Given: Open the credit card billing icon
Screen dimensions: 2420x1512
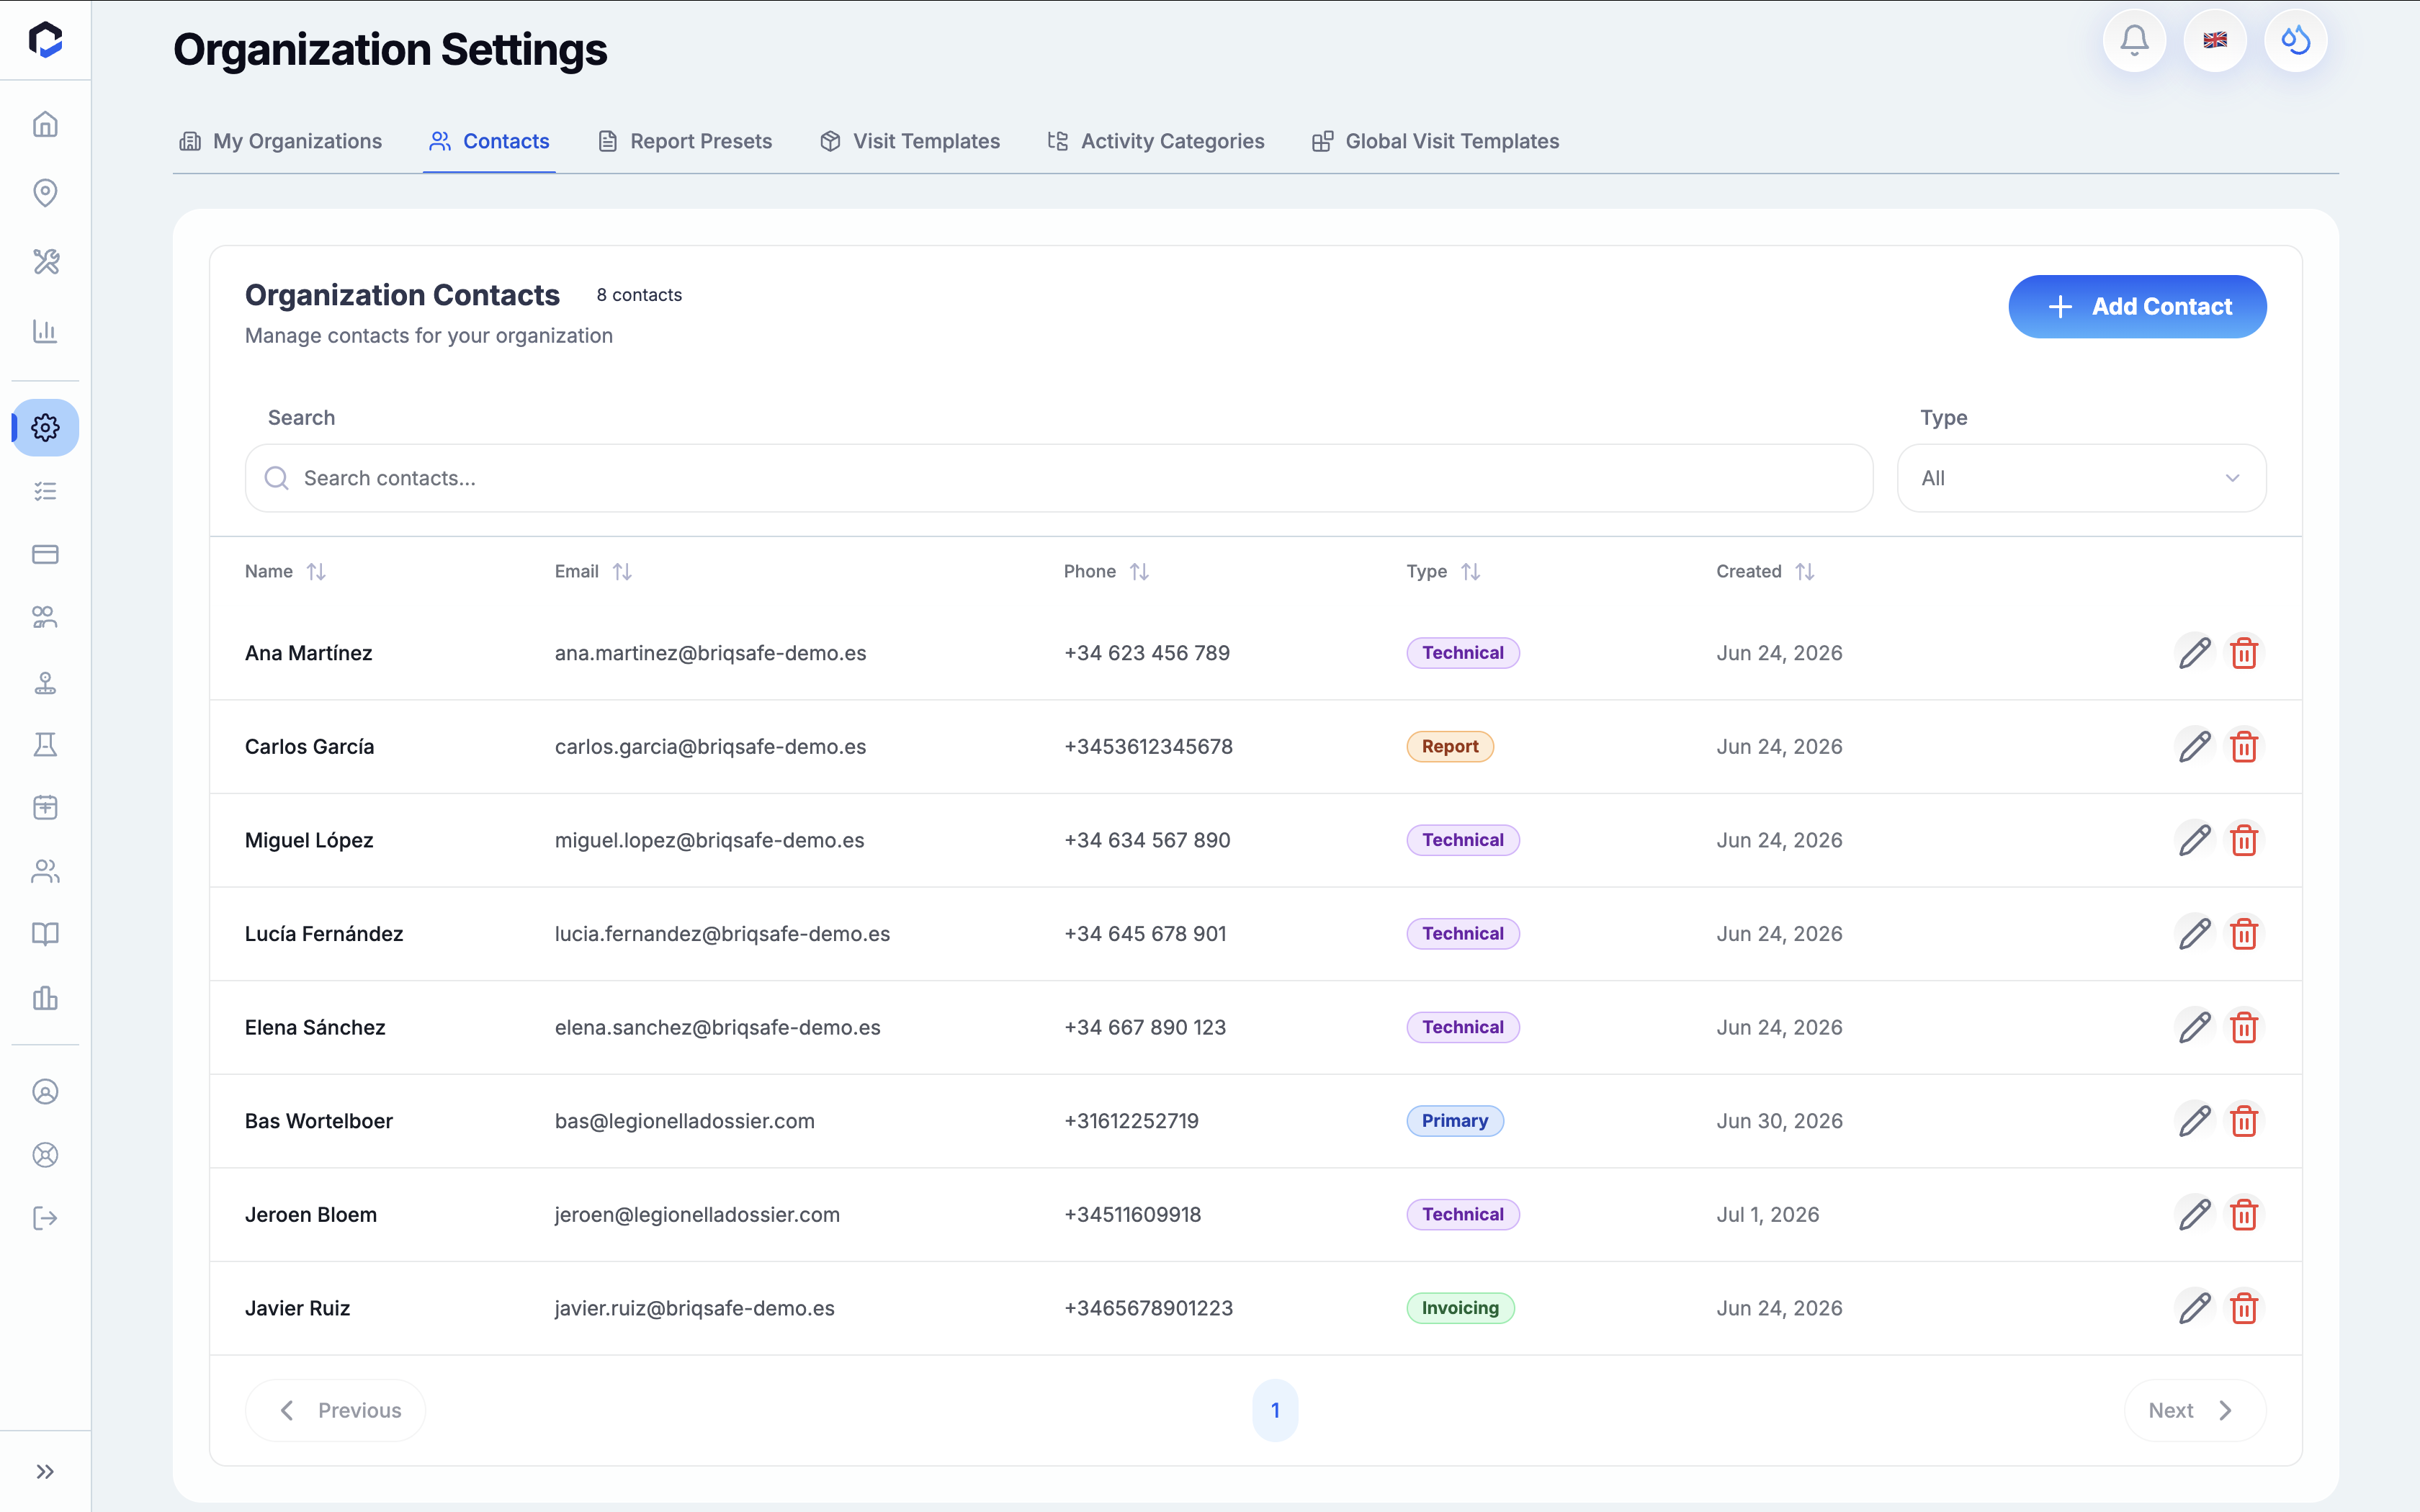Looking at the screenshot, I should pyautogui.click(x=45, y=554).
